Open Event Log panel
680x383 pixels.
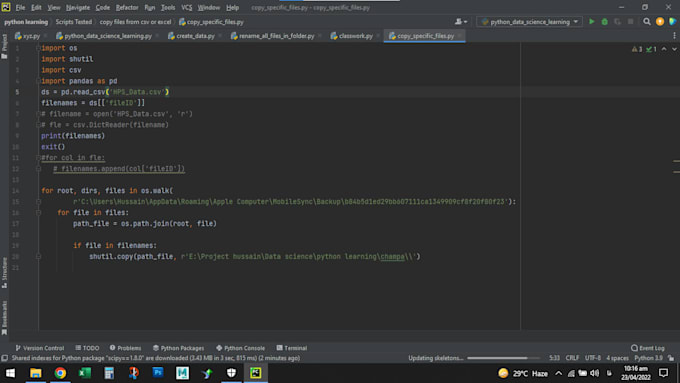point(647,348)
